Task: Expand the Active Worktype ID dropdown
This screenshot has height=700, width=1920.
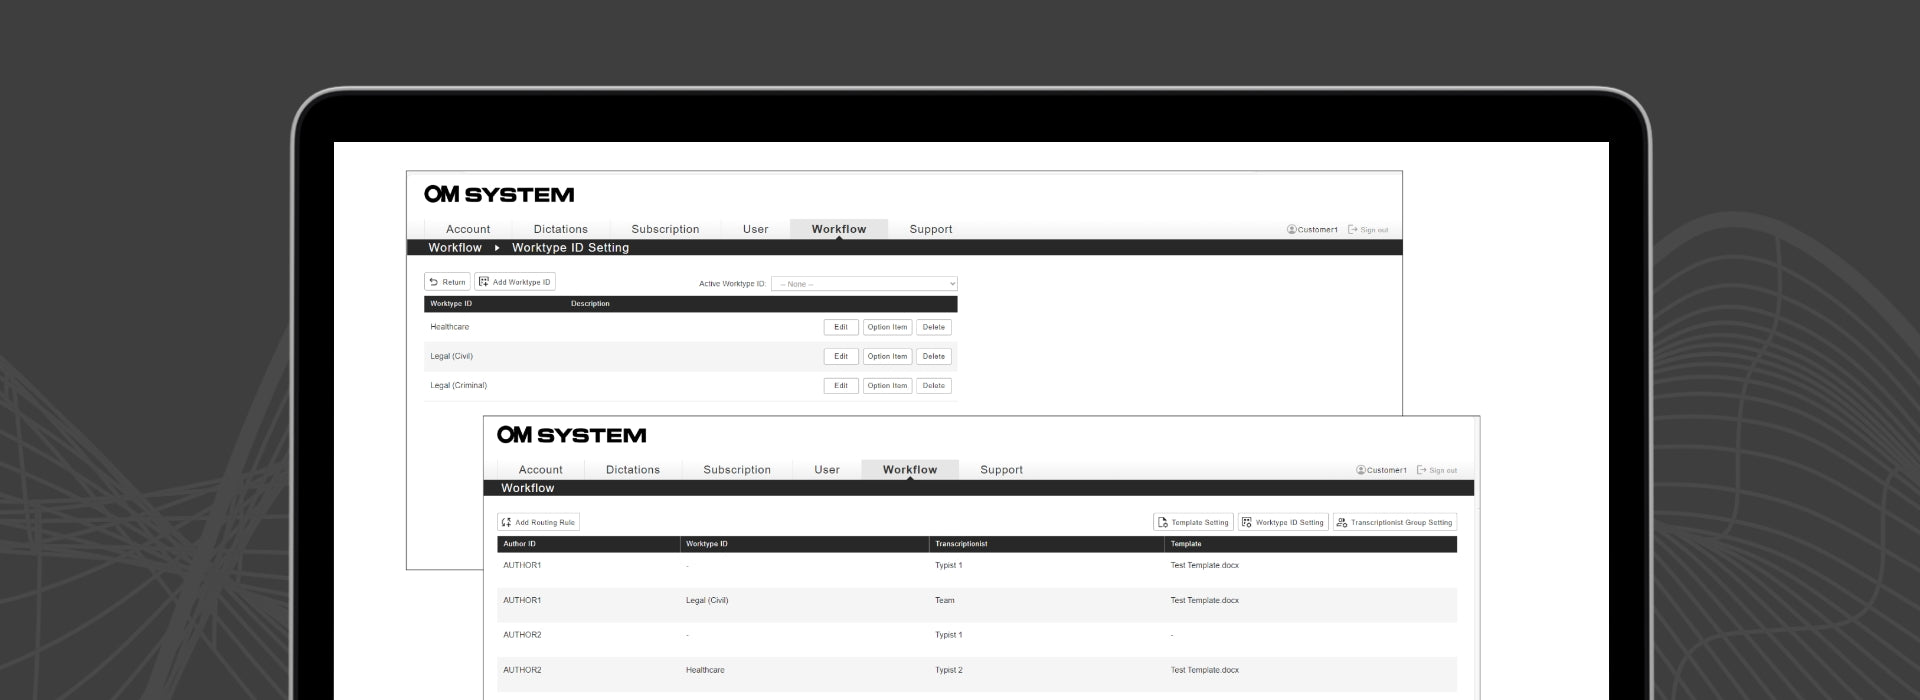Action: tap(864, 284)
